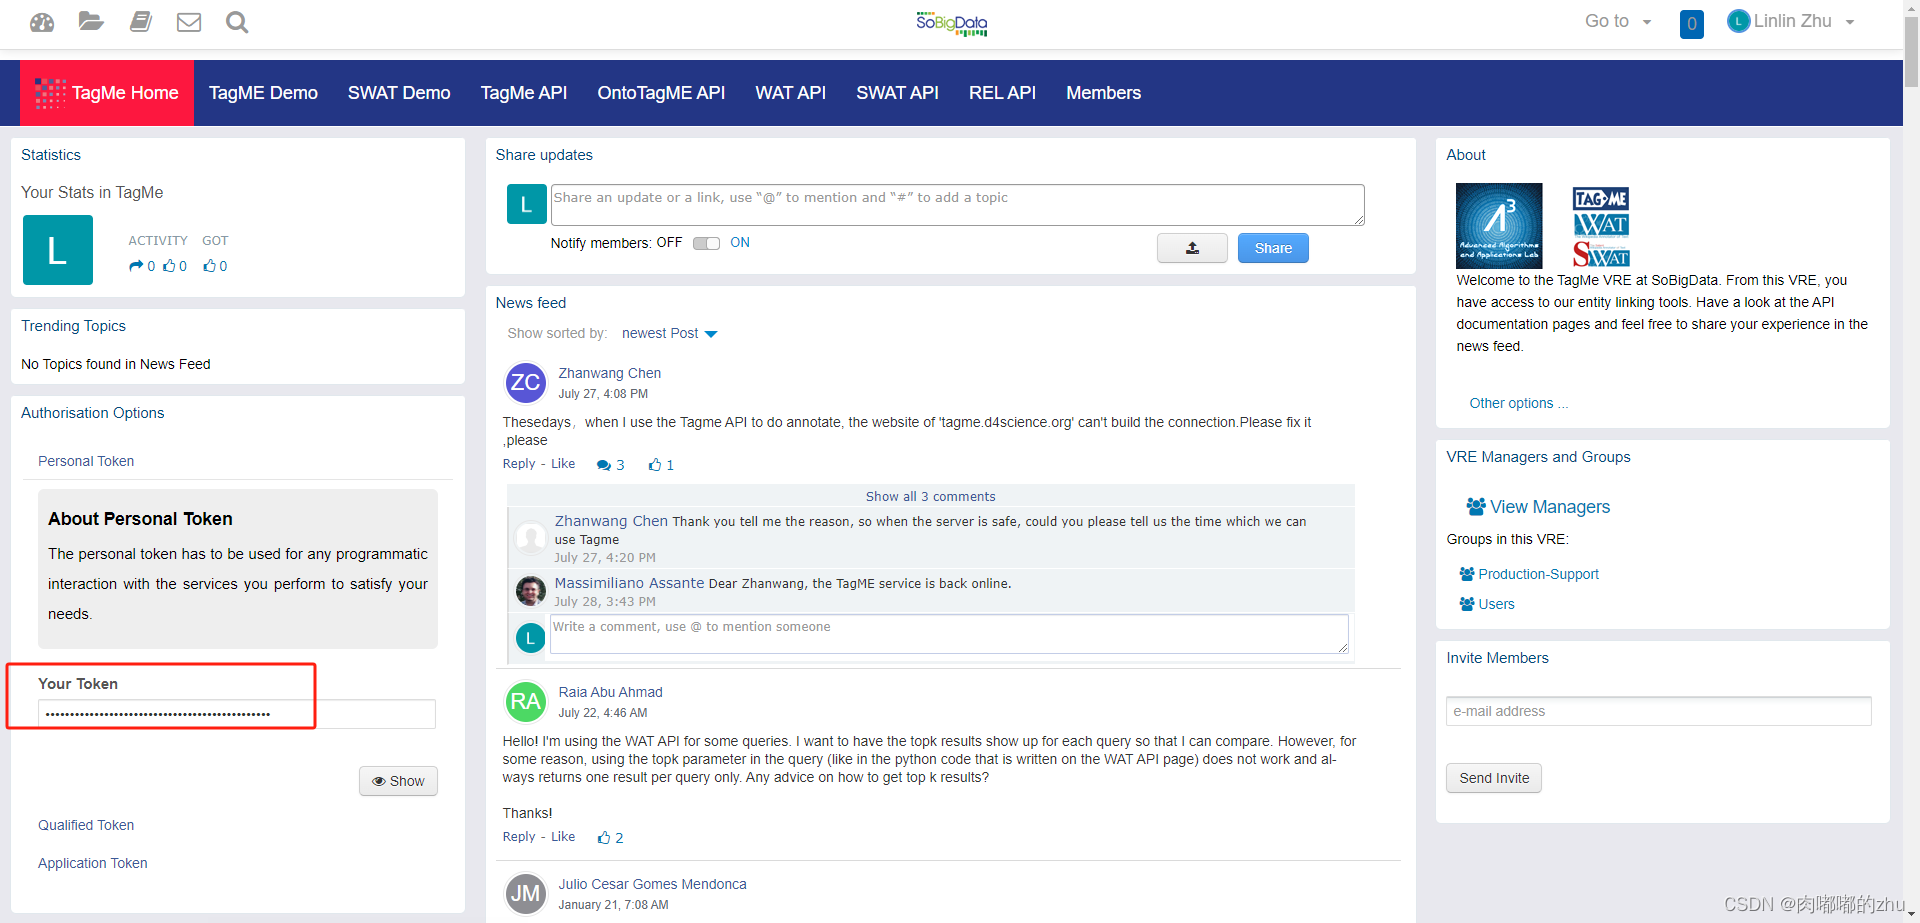Click the JM avatar of Julio Cesar
Image resolution: width=1920 pixels, height=923 pixels.
tap(526, 893)
